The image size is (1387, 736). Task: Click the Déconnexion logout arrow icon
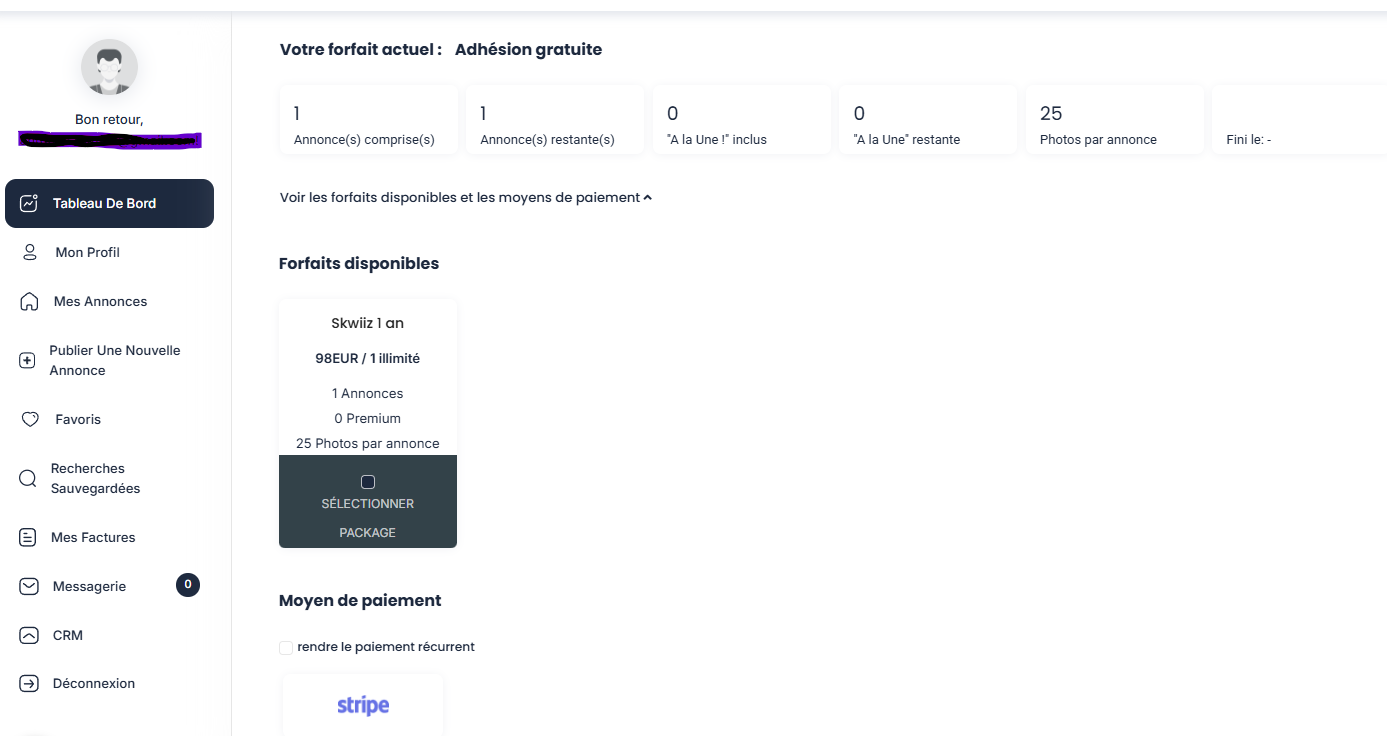tap(29, 684)
